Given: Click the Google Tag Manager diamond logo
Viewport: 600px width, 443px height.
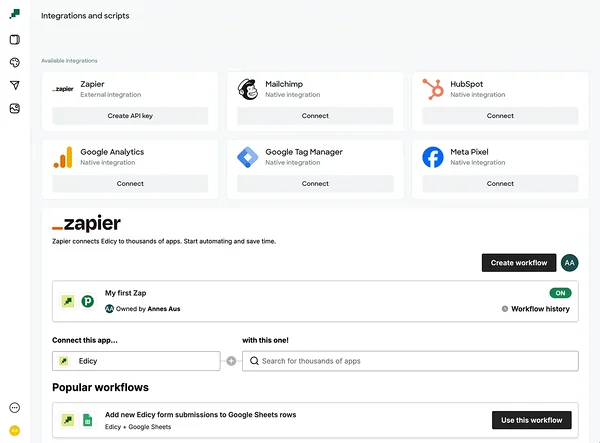Looking at the screenshot, I should [248, 157].
